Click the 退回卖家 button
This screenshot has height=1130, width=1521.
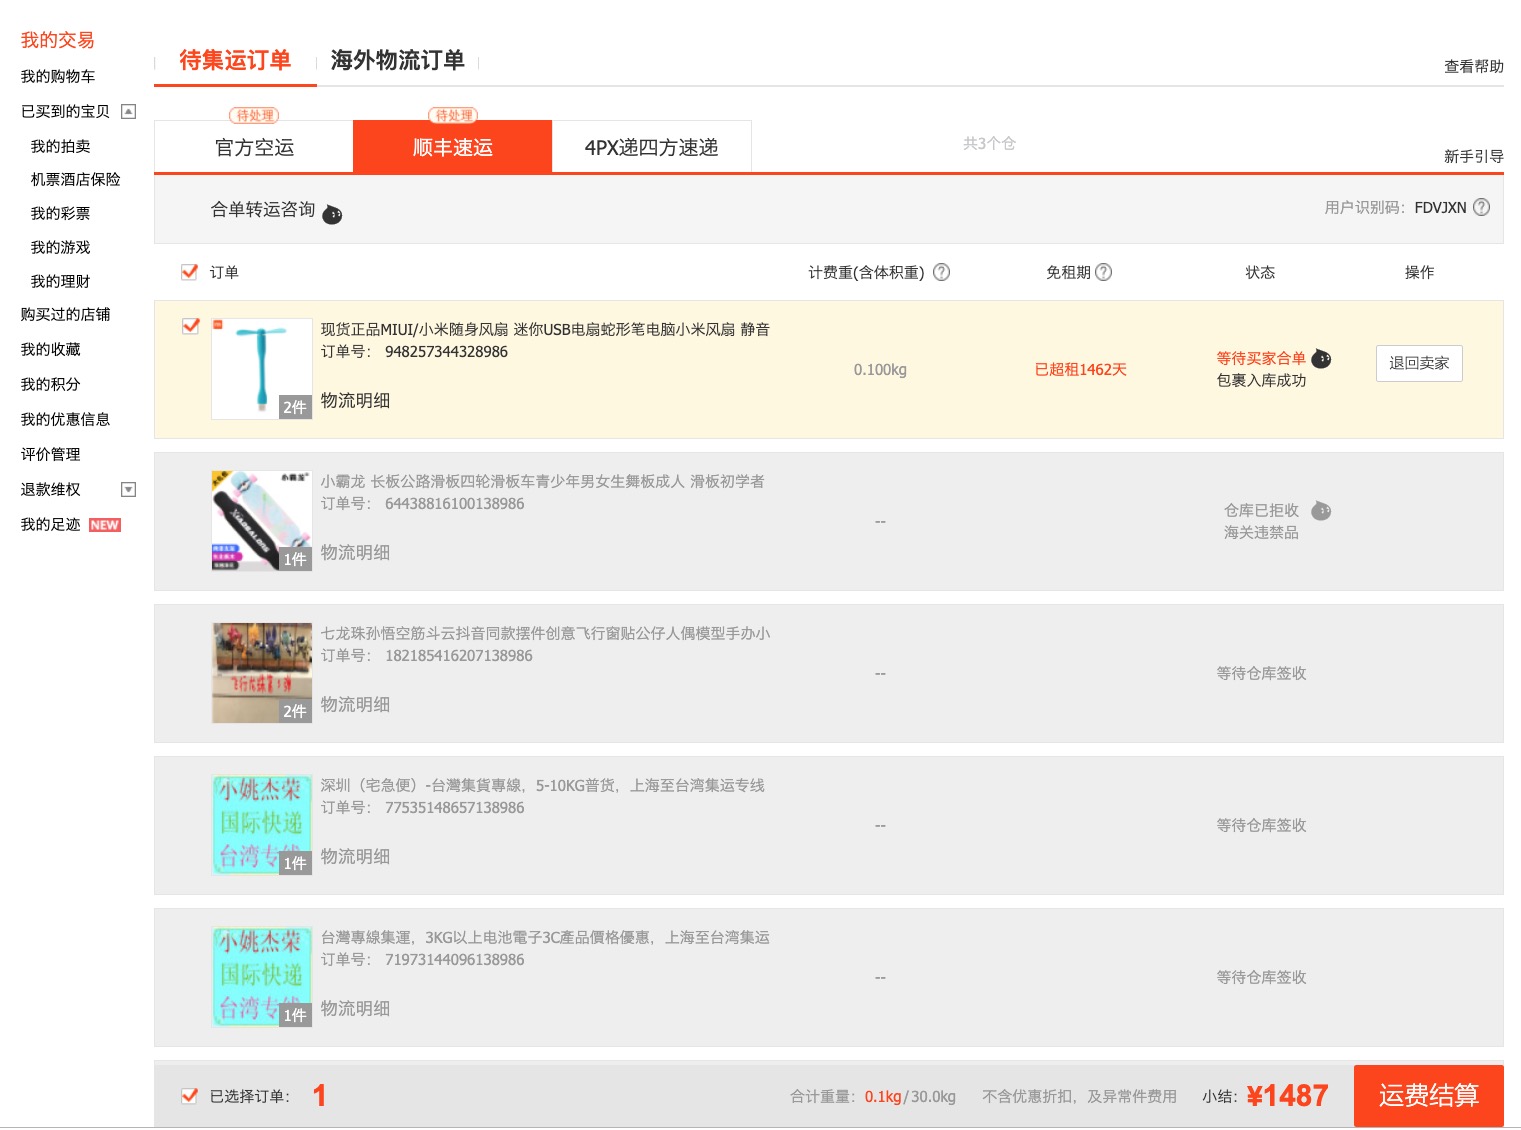coord(1418,363)
